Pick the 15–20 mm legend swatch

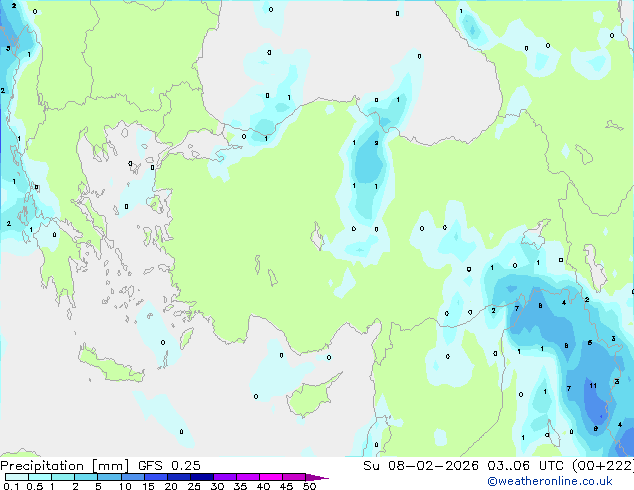click(155, 477)
